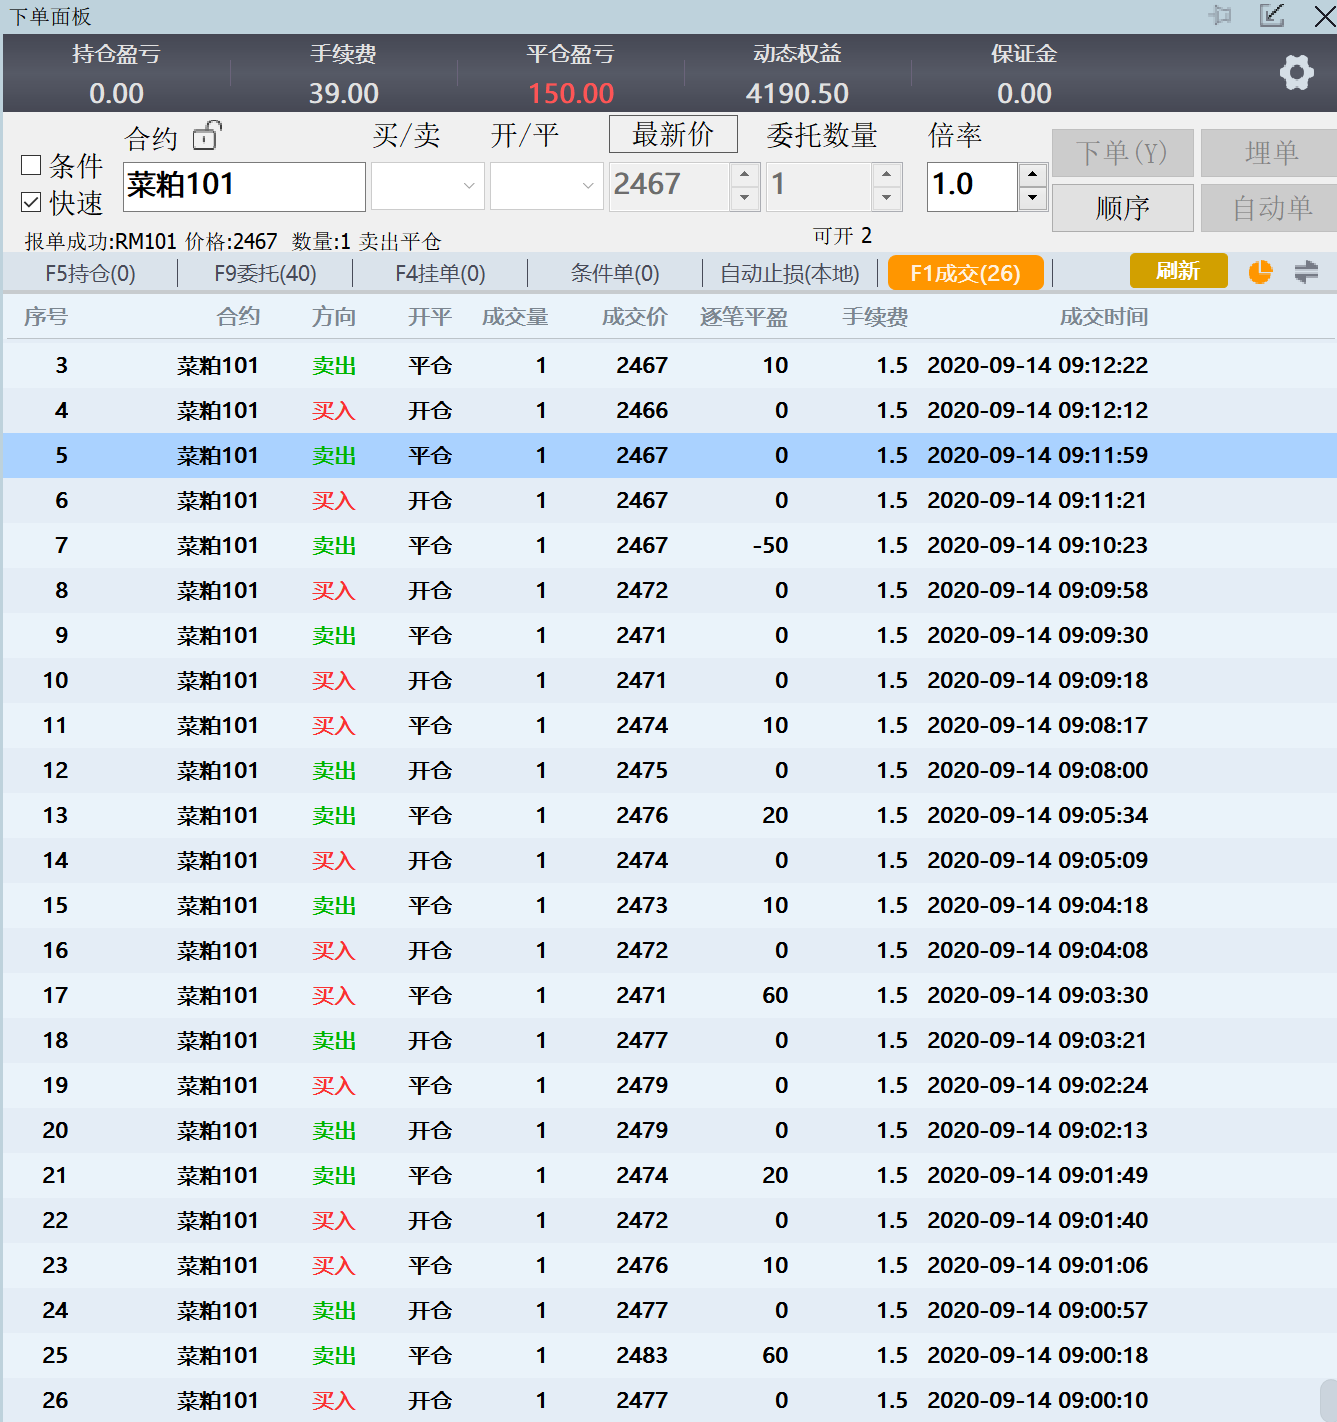The image size is (1337, 1422).
Task: Click the 手续费 column header in the table
Action: point(875,317)
